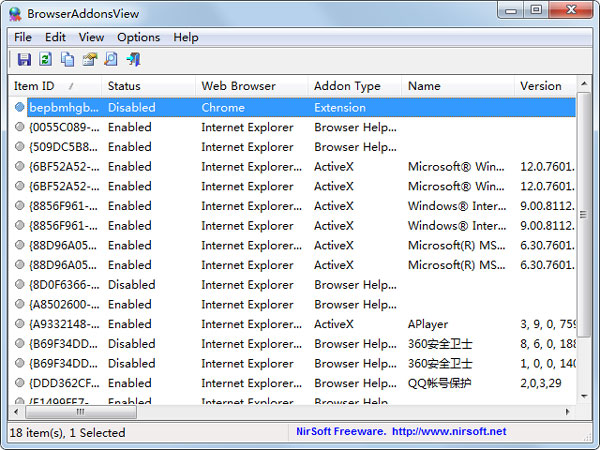This screenshot has width=600, height=450.
Task: Sort by the Item ID column header
Action: pyautogui.click(x=55, y=86)
